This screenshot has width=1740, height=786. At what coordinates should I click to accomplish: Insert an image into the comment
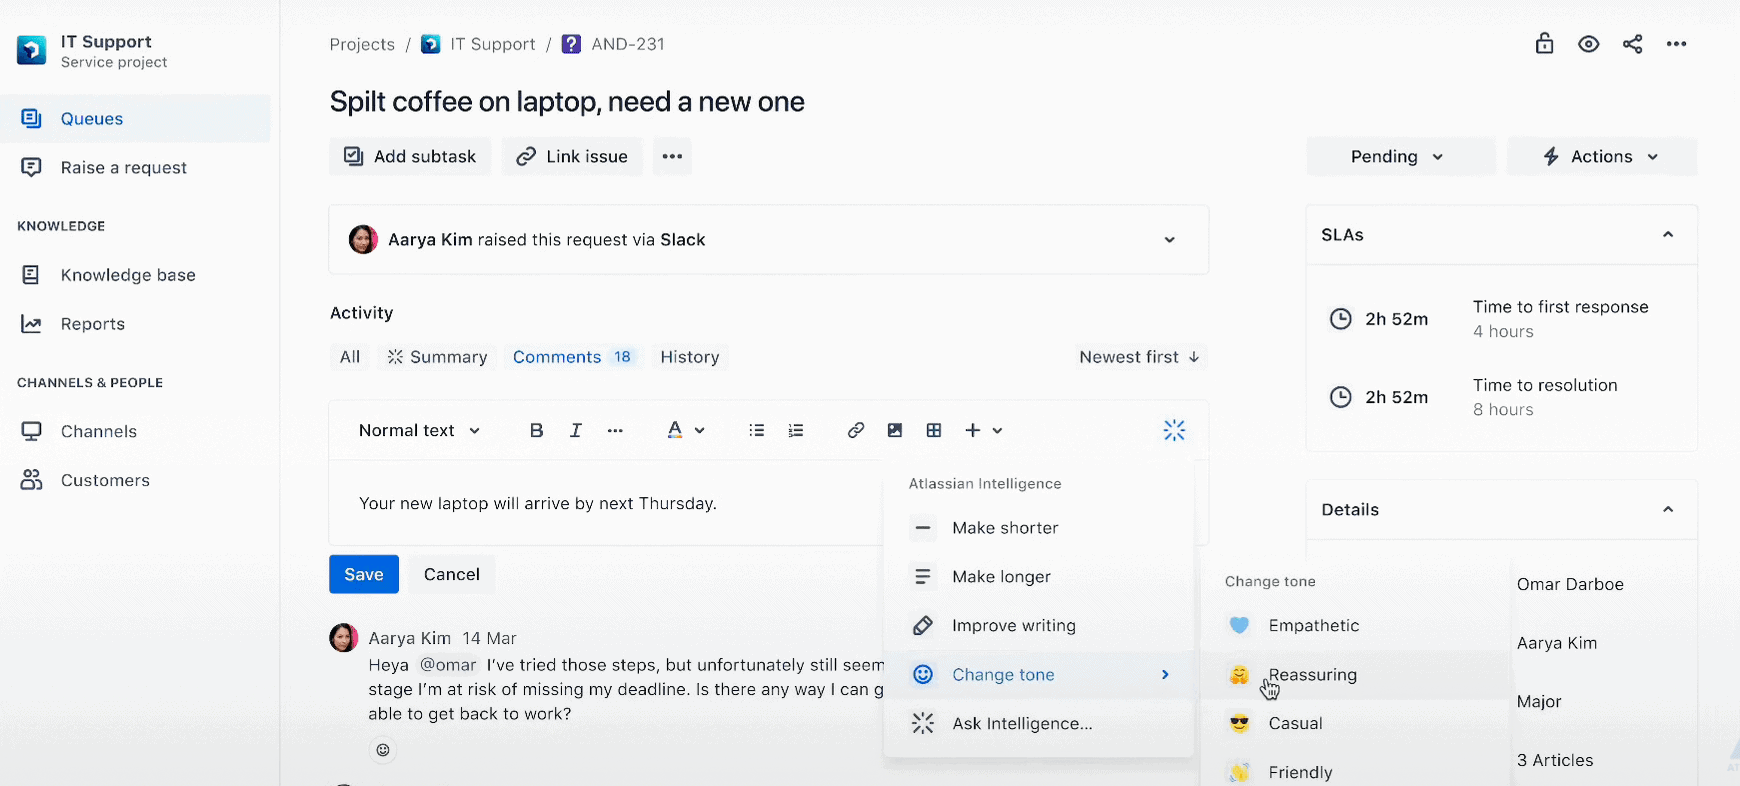click(895, 430)
